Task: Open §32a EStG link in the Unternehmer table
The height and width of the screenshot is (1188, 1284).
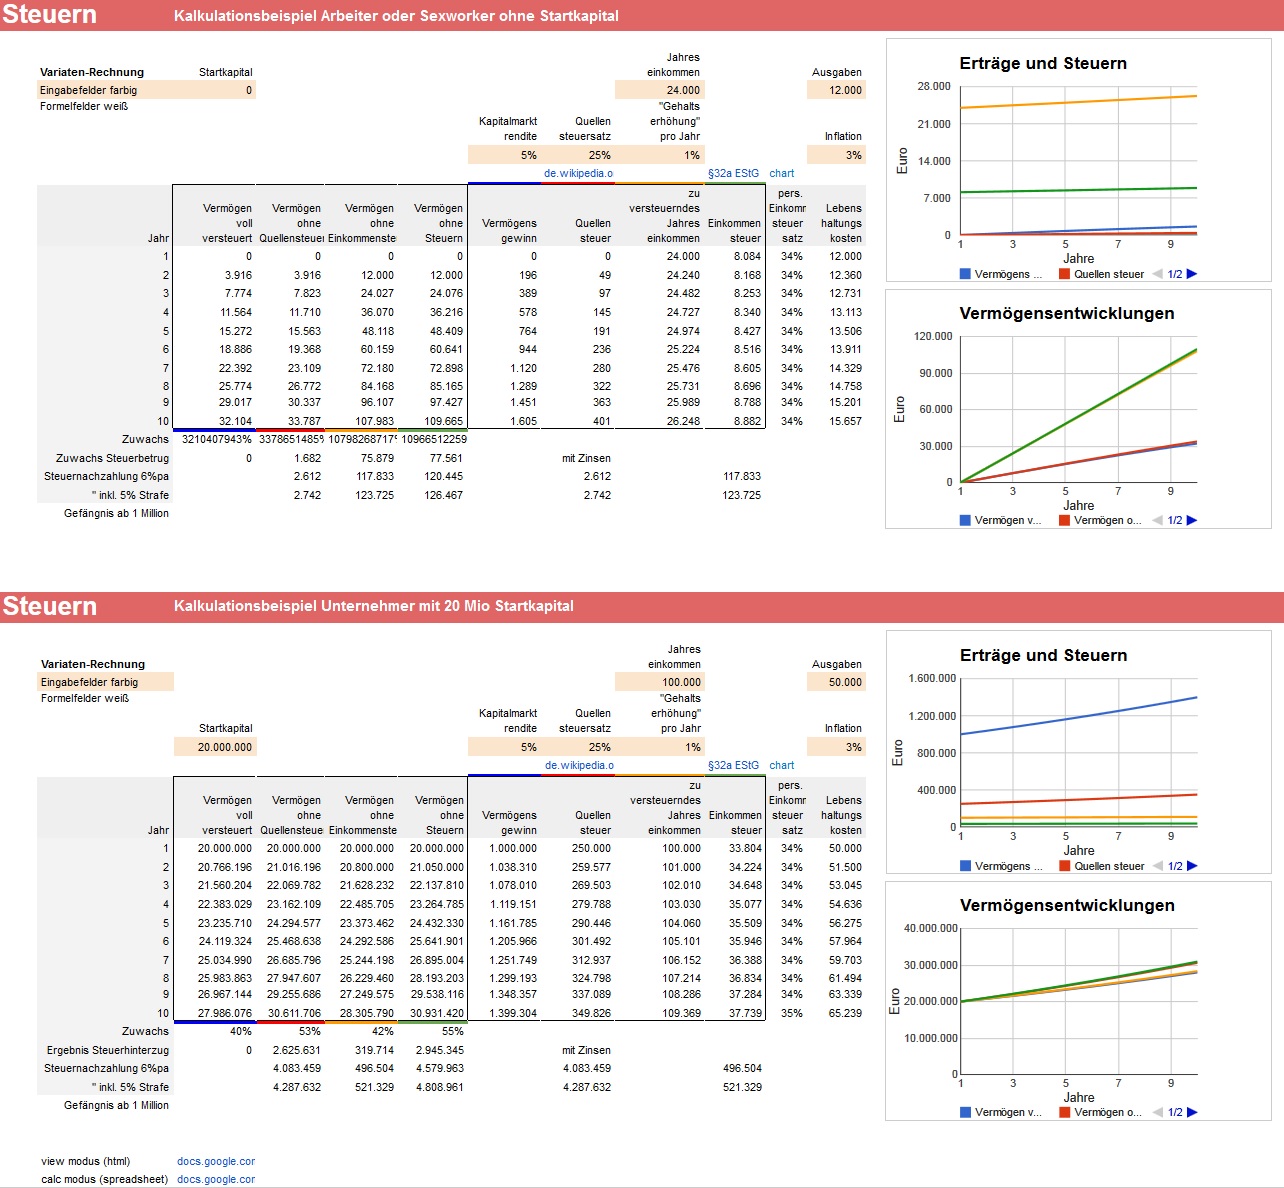Action: pos(733,765)
